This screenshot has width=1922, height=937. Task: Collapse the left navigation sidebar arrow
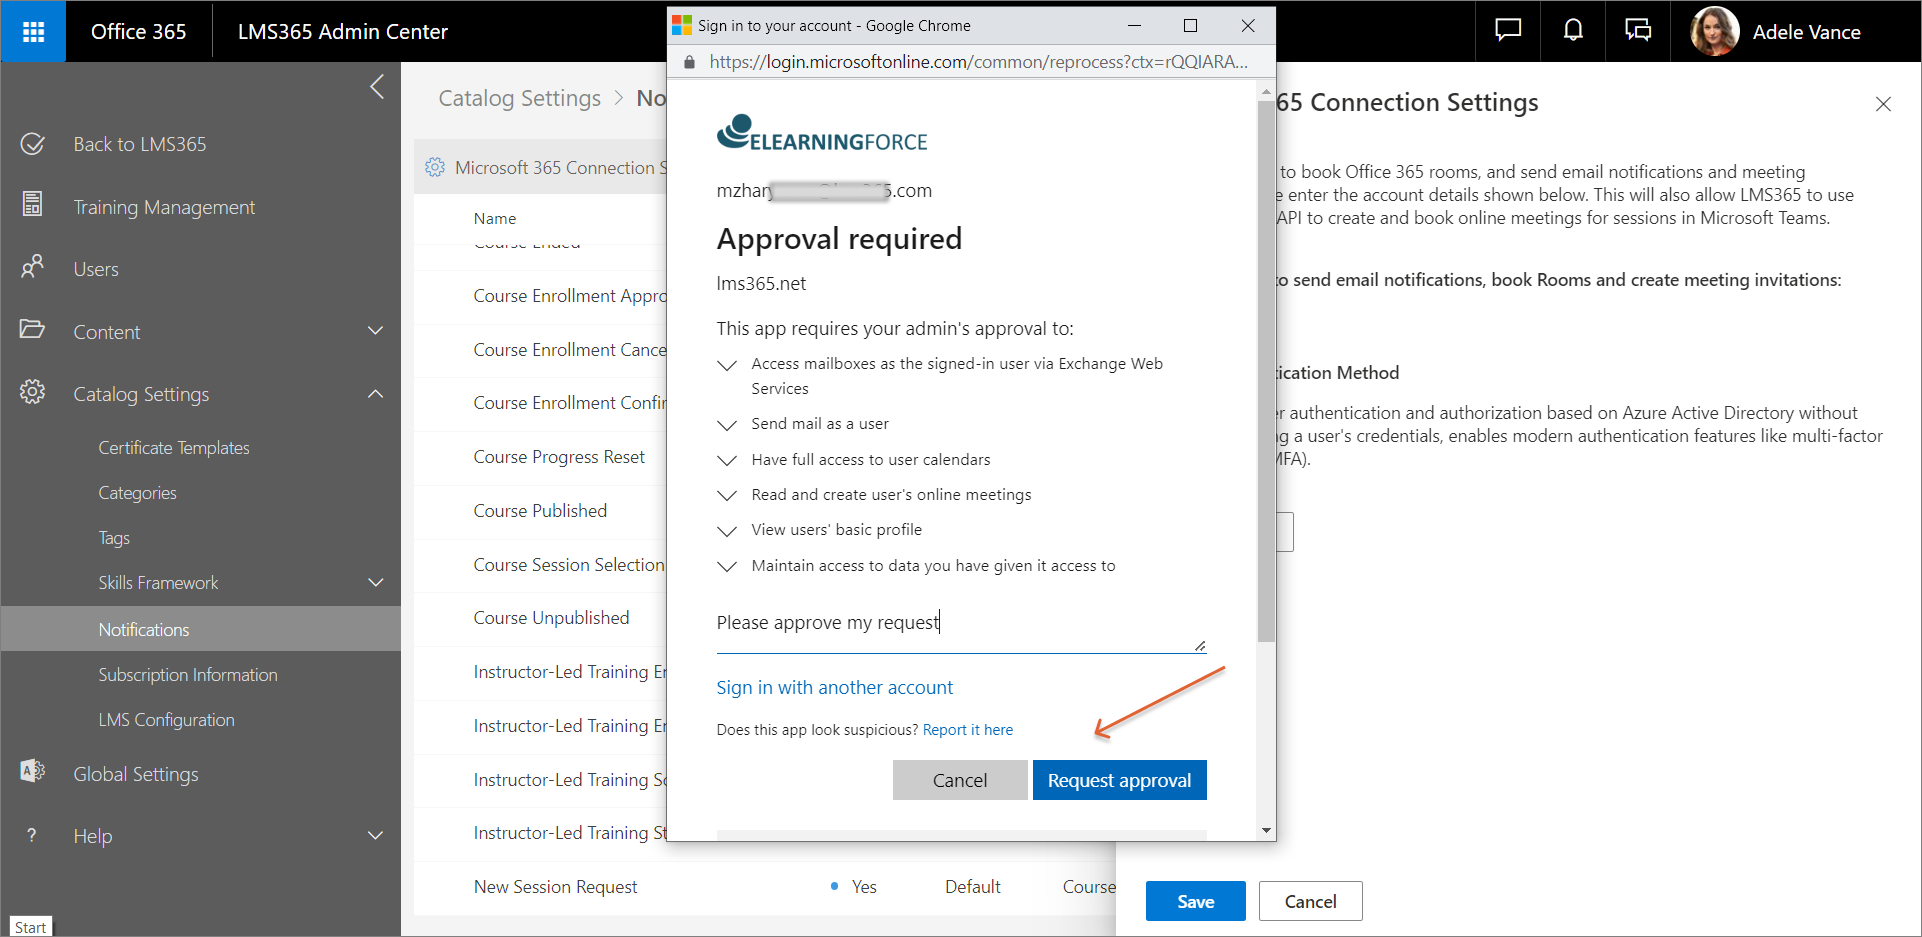click(377, 87)
